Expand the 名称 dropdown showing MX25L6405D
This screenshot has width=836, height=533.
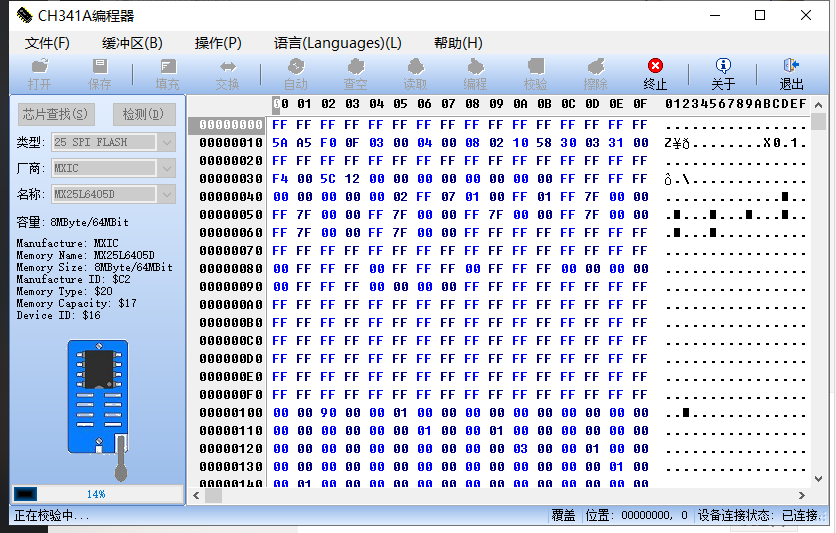tap(167, 194)
